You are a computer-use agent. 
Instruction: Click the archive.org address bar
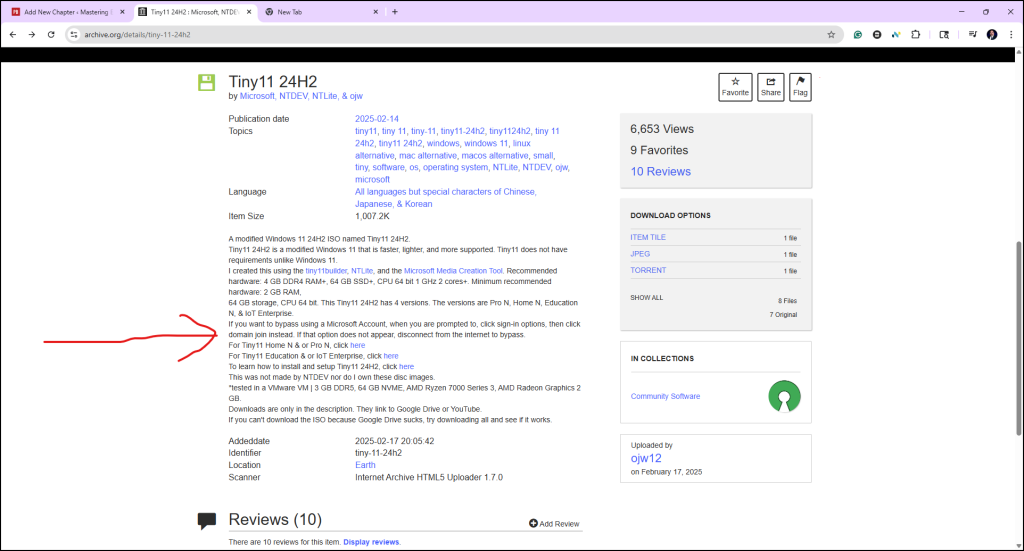click(x=451, y=35)
